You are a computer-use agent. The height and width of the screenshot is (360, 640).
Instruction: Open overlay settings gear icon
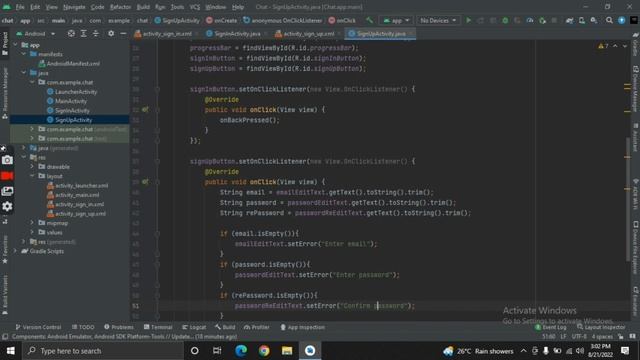tap(7, 207)
